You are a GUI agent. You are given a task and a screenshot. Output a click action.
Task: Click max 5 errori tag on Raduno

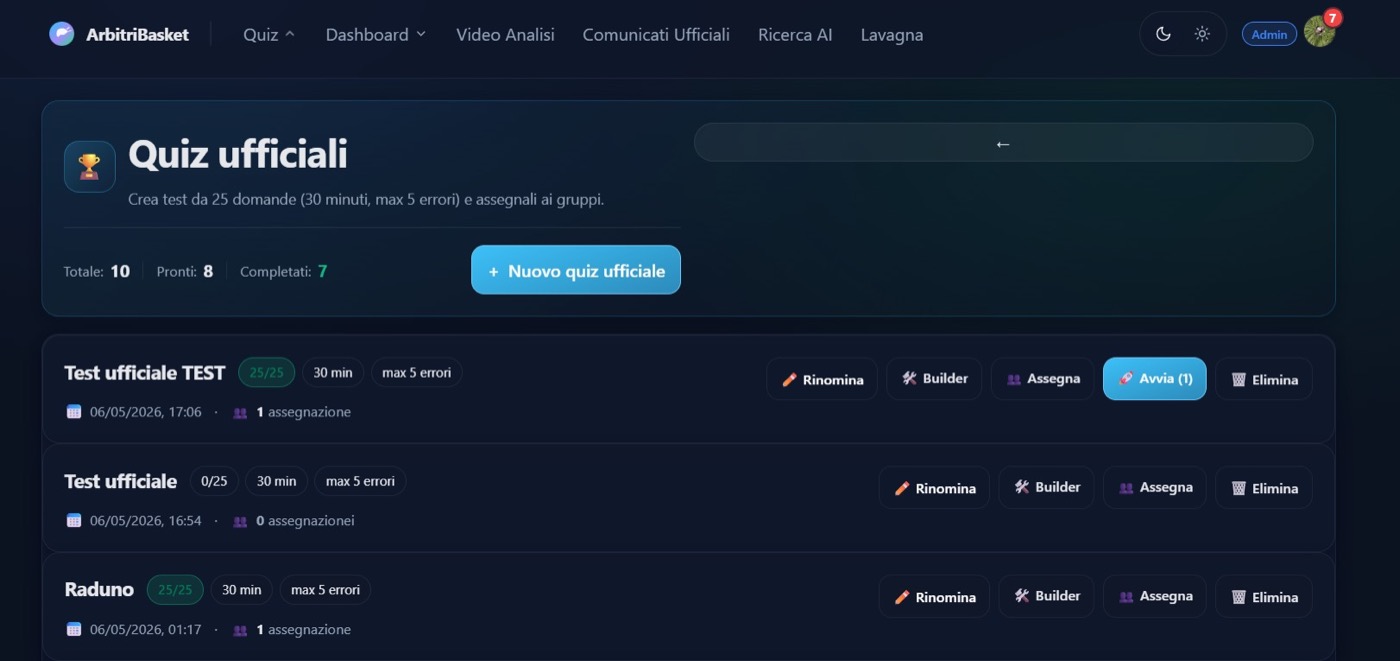tap(325, 590)
